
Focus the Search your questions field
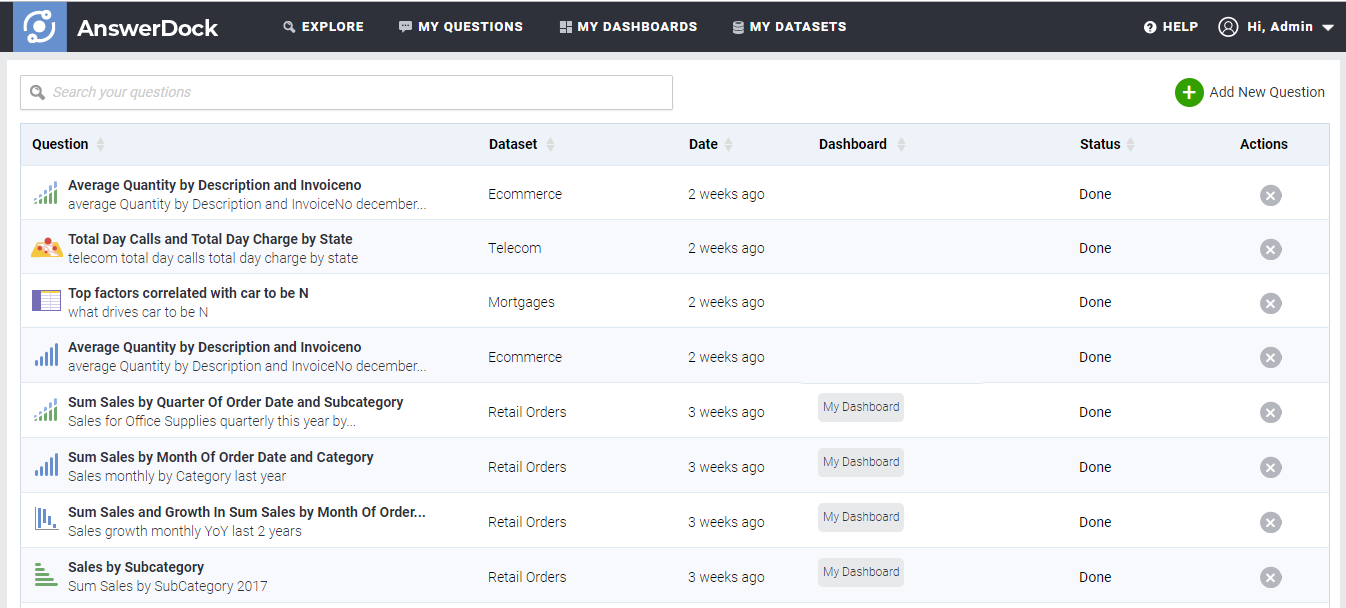tap(346, 92)
